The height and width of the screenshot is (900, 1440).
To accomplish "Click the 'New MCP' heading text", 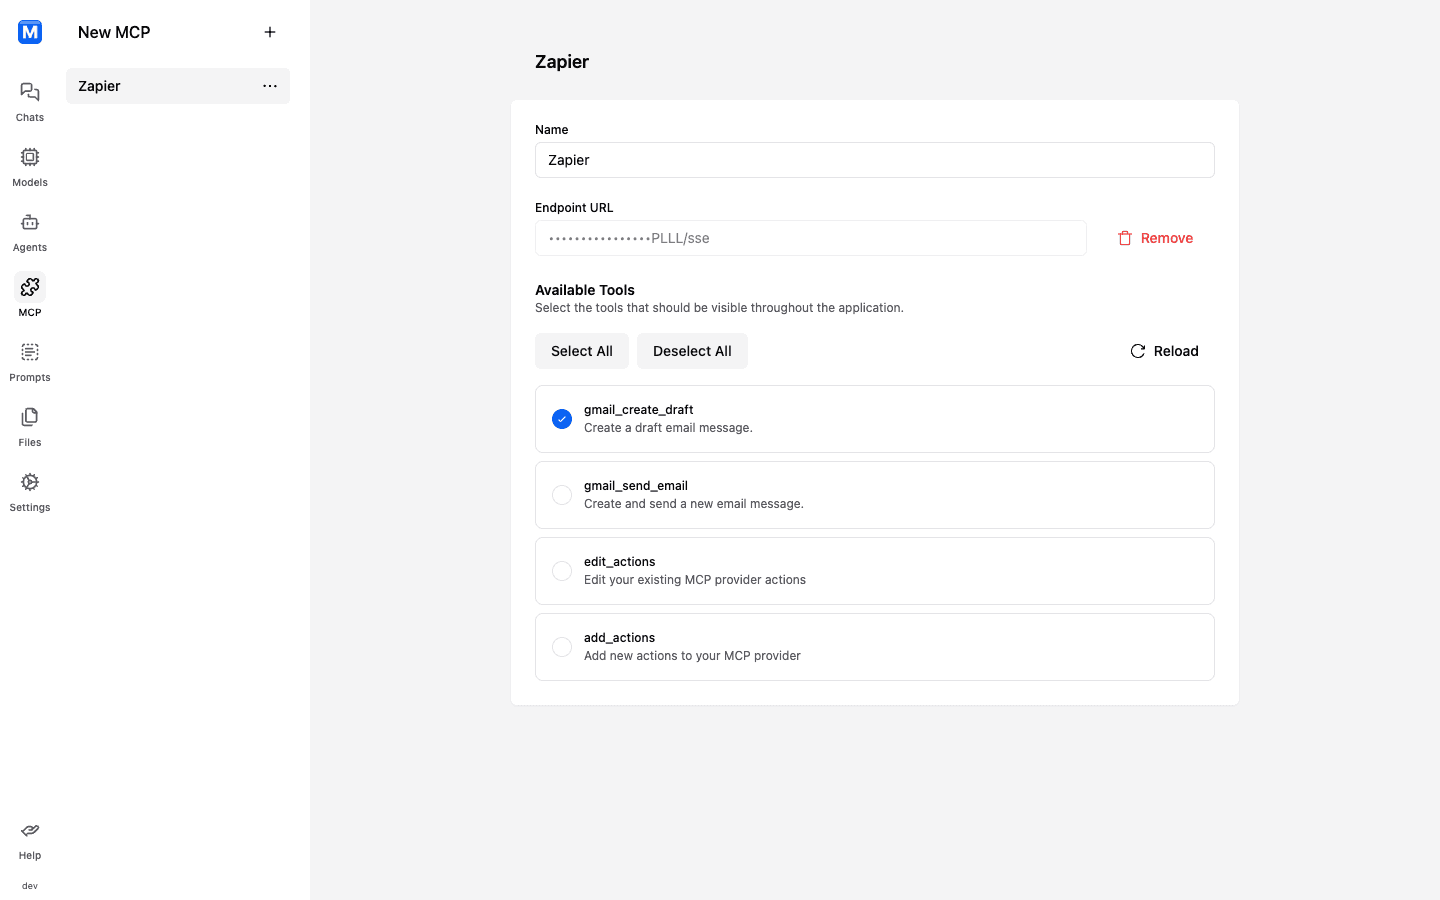I will [114, 32].
